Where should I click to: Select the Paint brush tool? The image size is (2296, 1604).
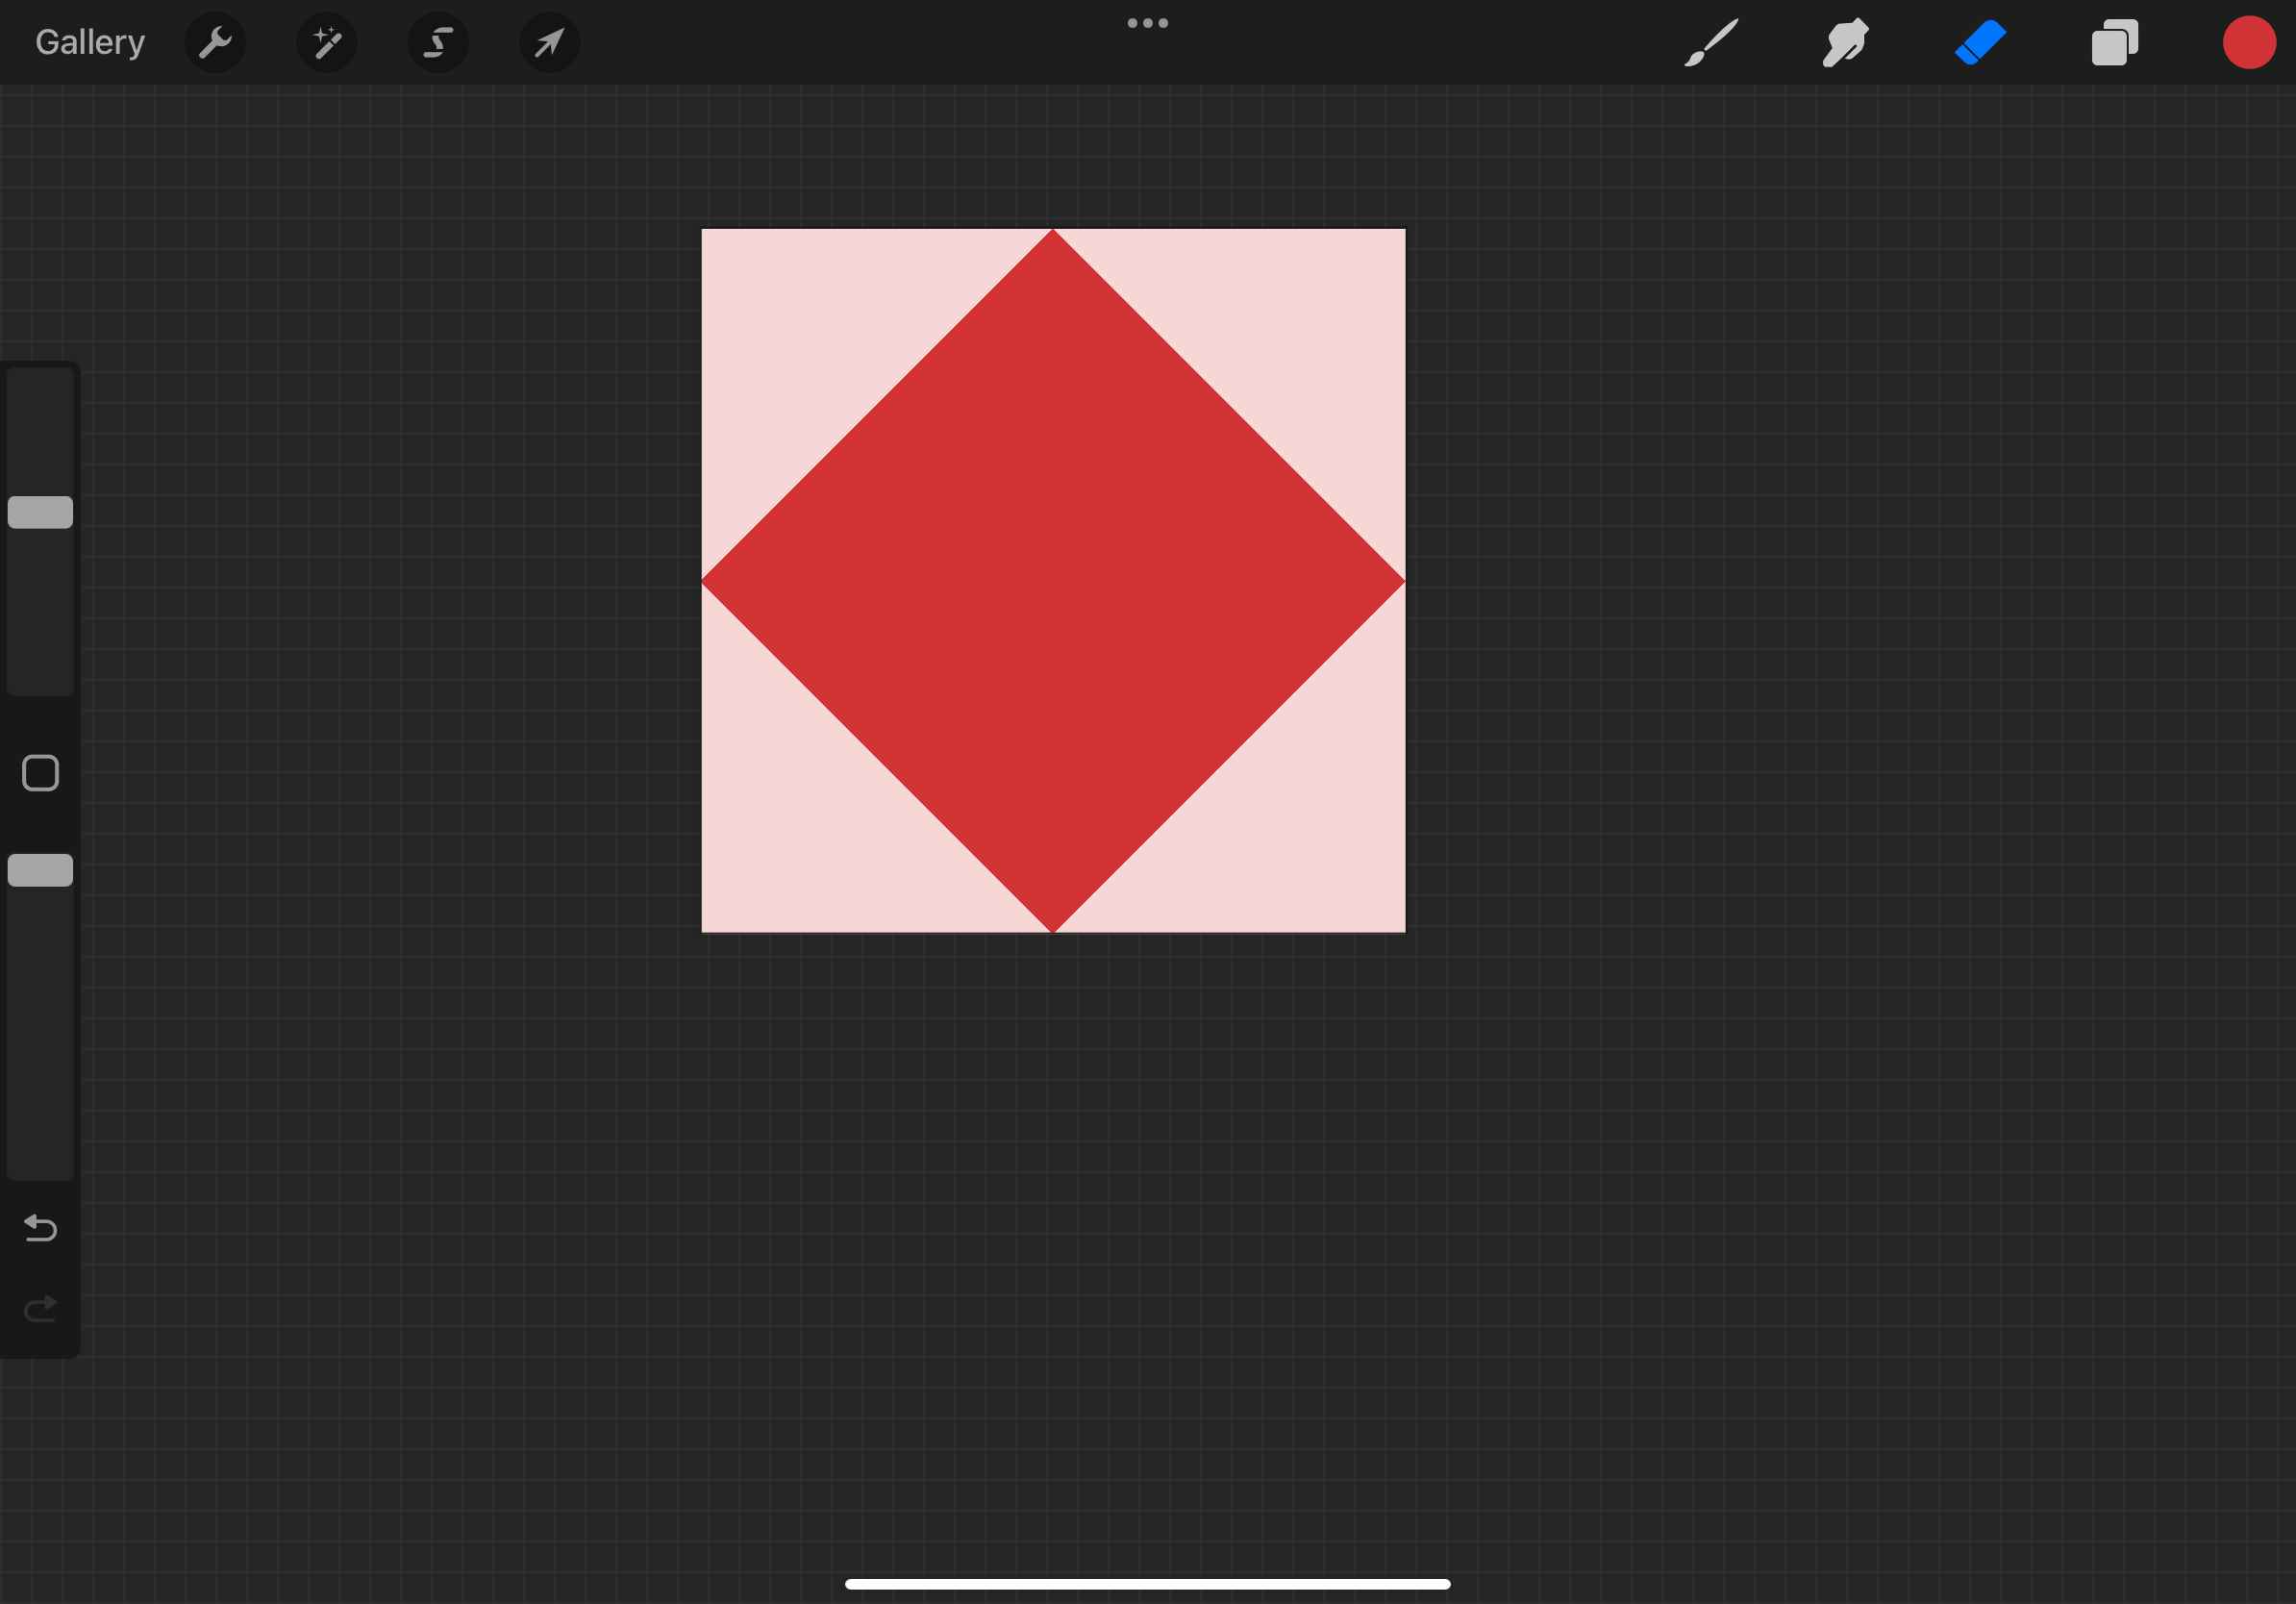tap(1710, 43)
